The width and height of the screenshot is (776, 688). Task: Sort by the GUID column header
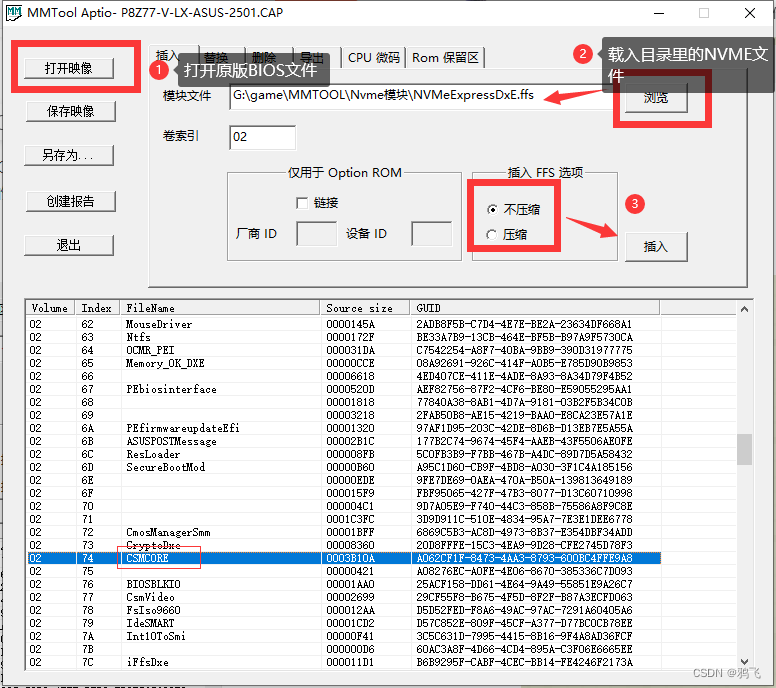click(534, 308)
